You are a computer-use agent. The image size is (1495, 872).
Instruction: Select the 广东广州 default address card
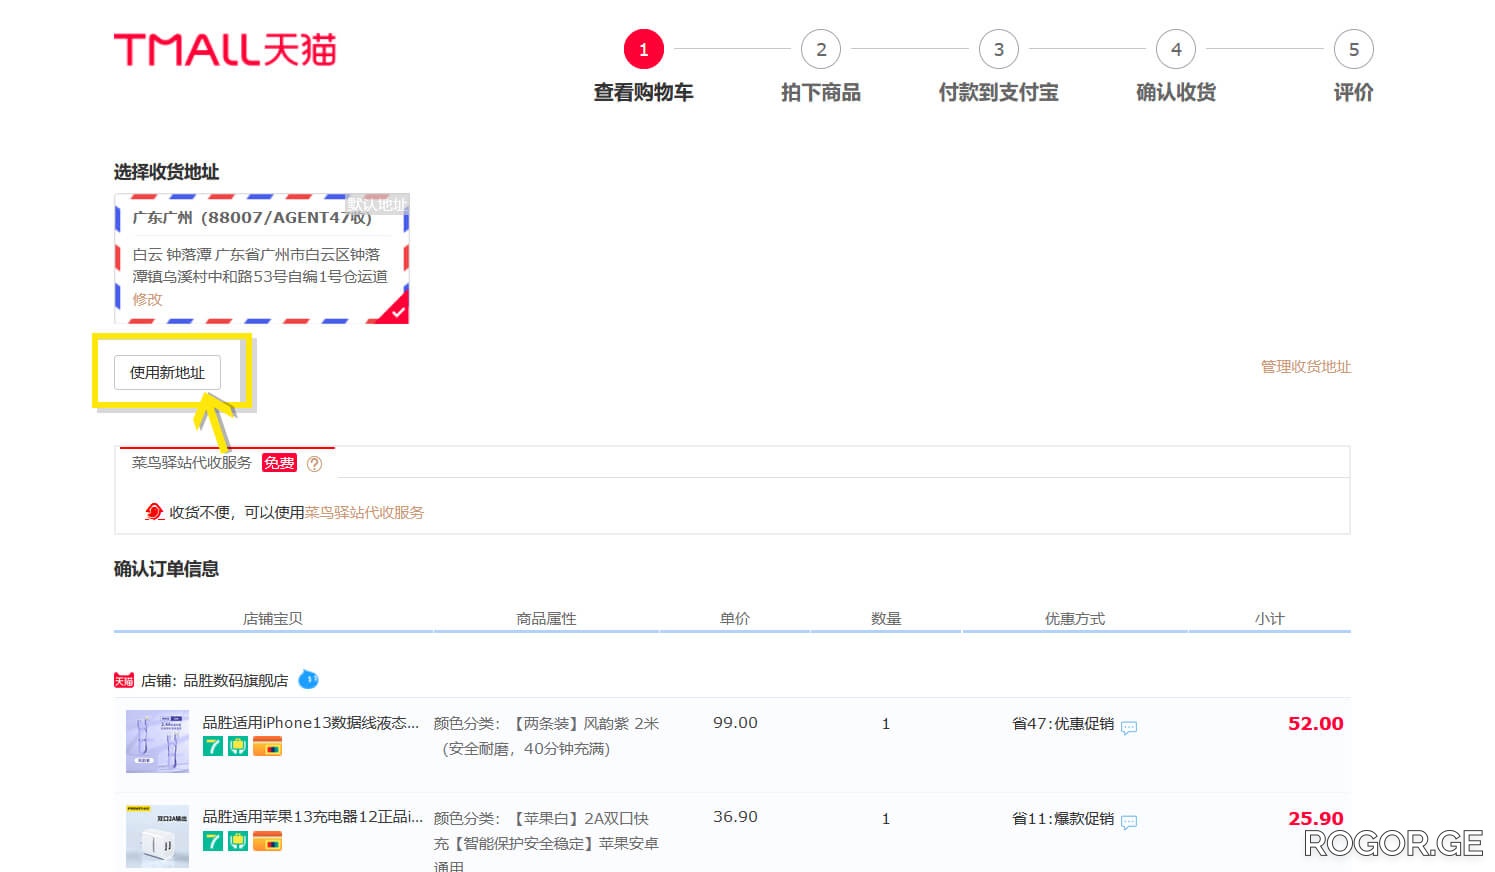(262, 258)
